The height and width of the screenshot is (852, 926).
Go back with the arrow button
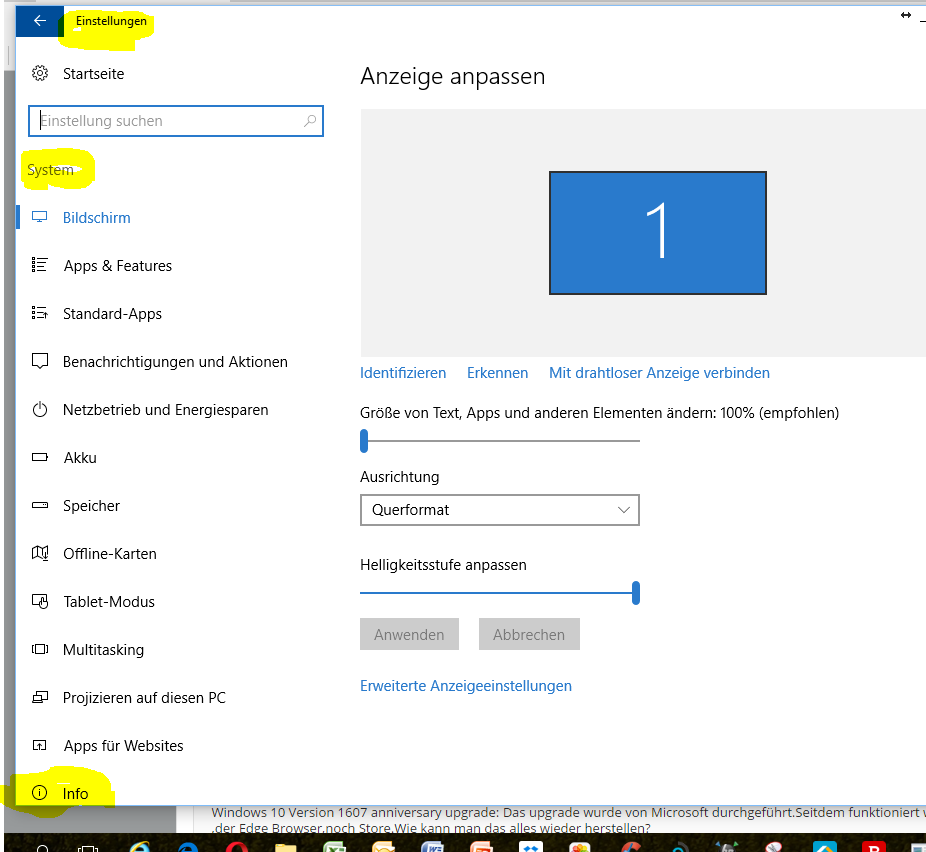click(39, 21)
